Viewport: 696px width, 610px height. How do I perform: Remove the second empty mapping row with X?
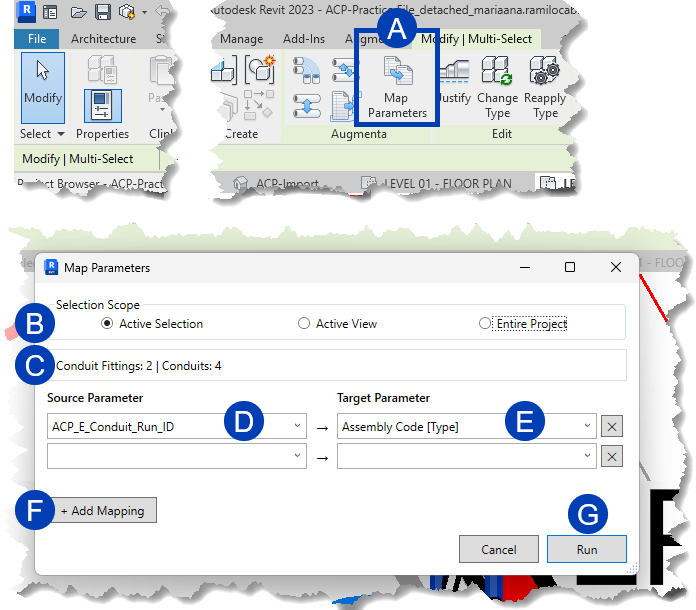click(x=612, y=456)
